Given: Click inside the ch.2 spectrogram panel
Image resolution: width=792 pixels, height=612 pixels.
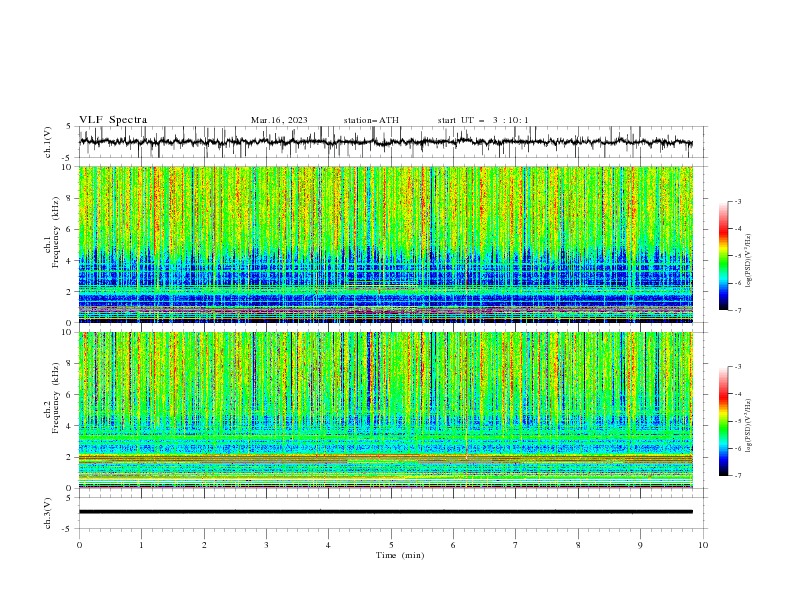Looking at the screenshot, I should [386, 410].
